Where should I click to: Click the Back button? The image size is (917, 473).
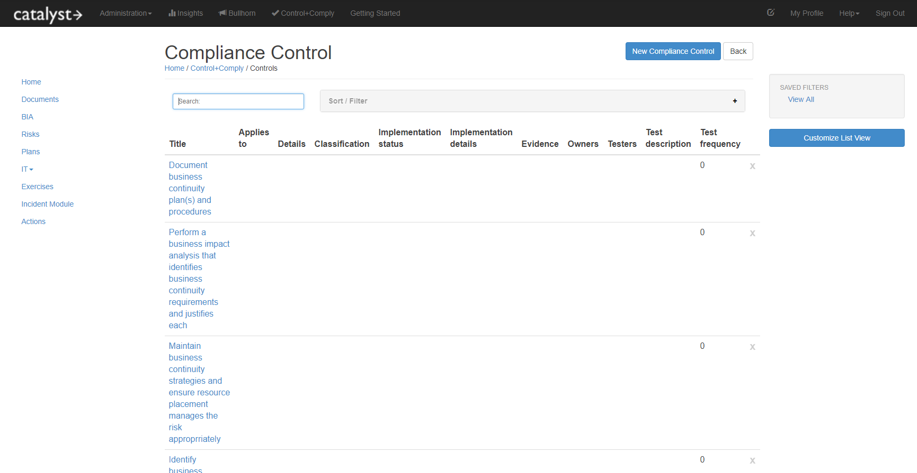[738, 51]
